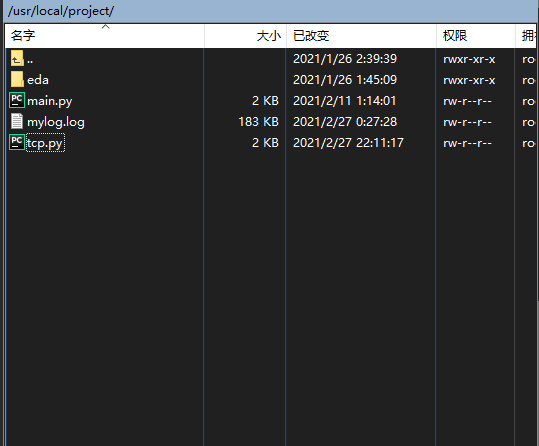Sort by the 大小 column header

pyautogui.click(x=245, y=36)
